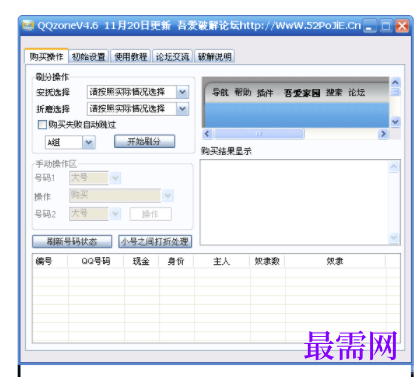This screenshot has width=416, height=377.
Task: Click the 刷新号码状态 button
Action: [72, 241]
